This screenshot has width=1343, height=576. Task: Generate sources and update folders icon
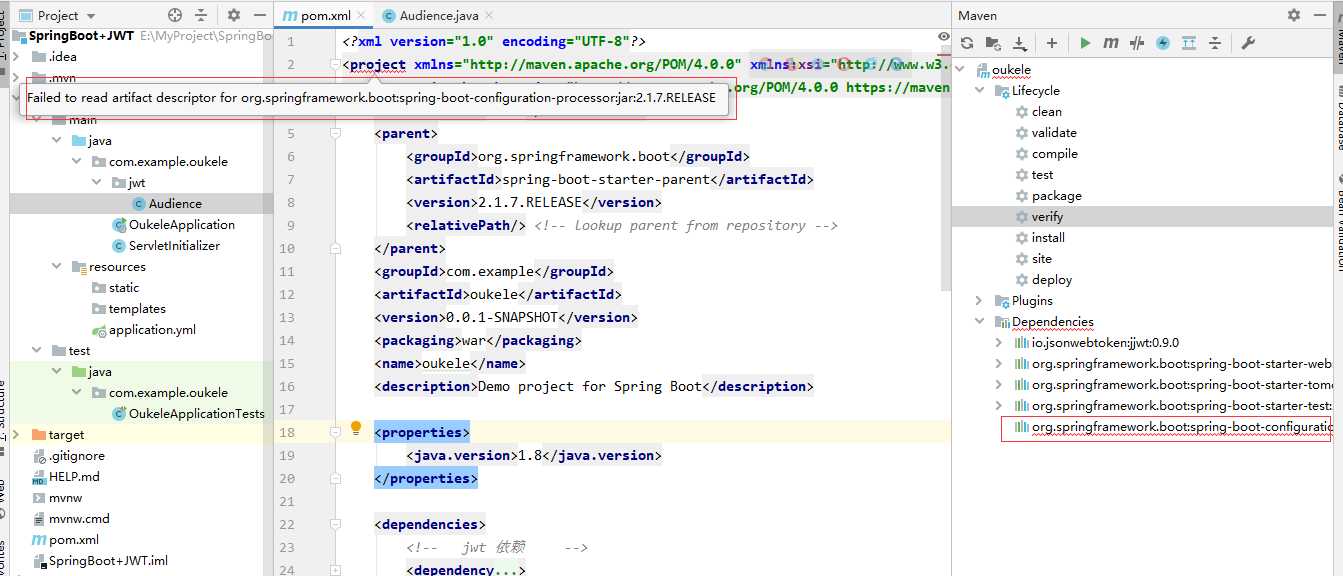992,43
